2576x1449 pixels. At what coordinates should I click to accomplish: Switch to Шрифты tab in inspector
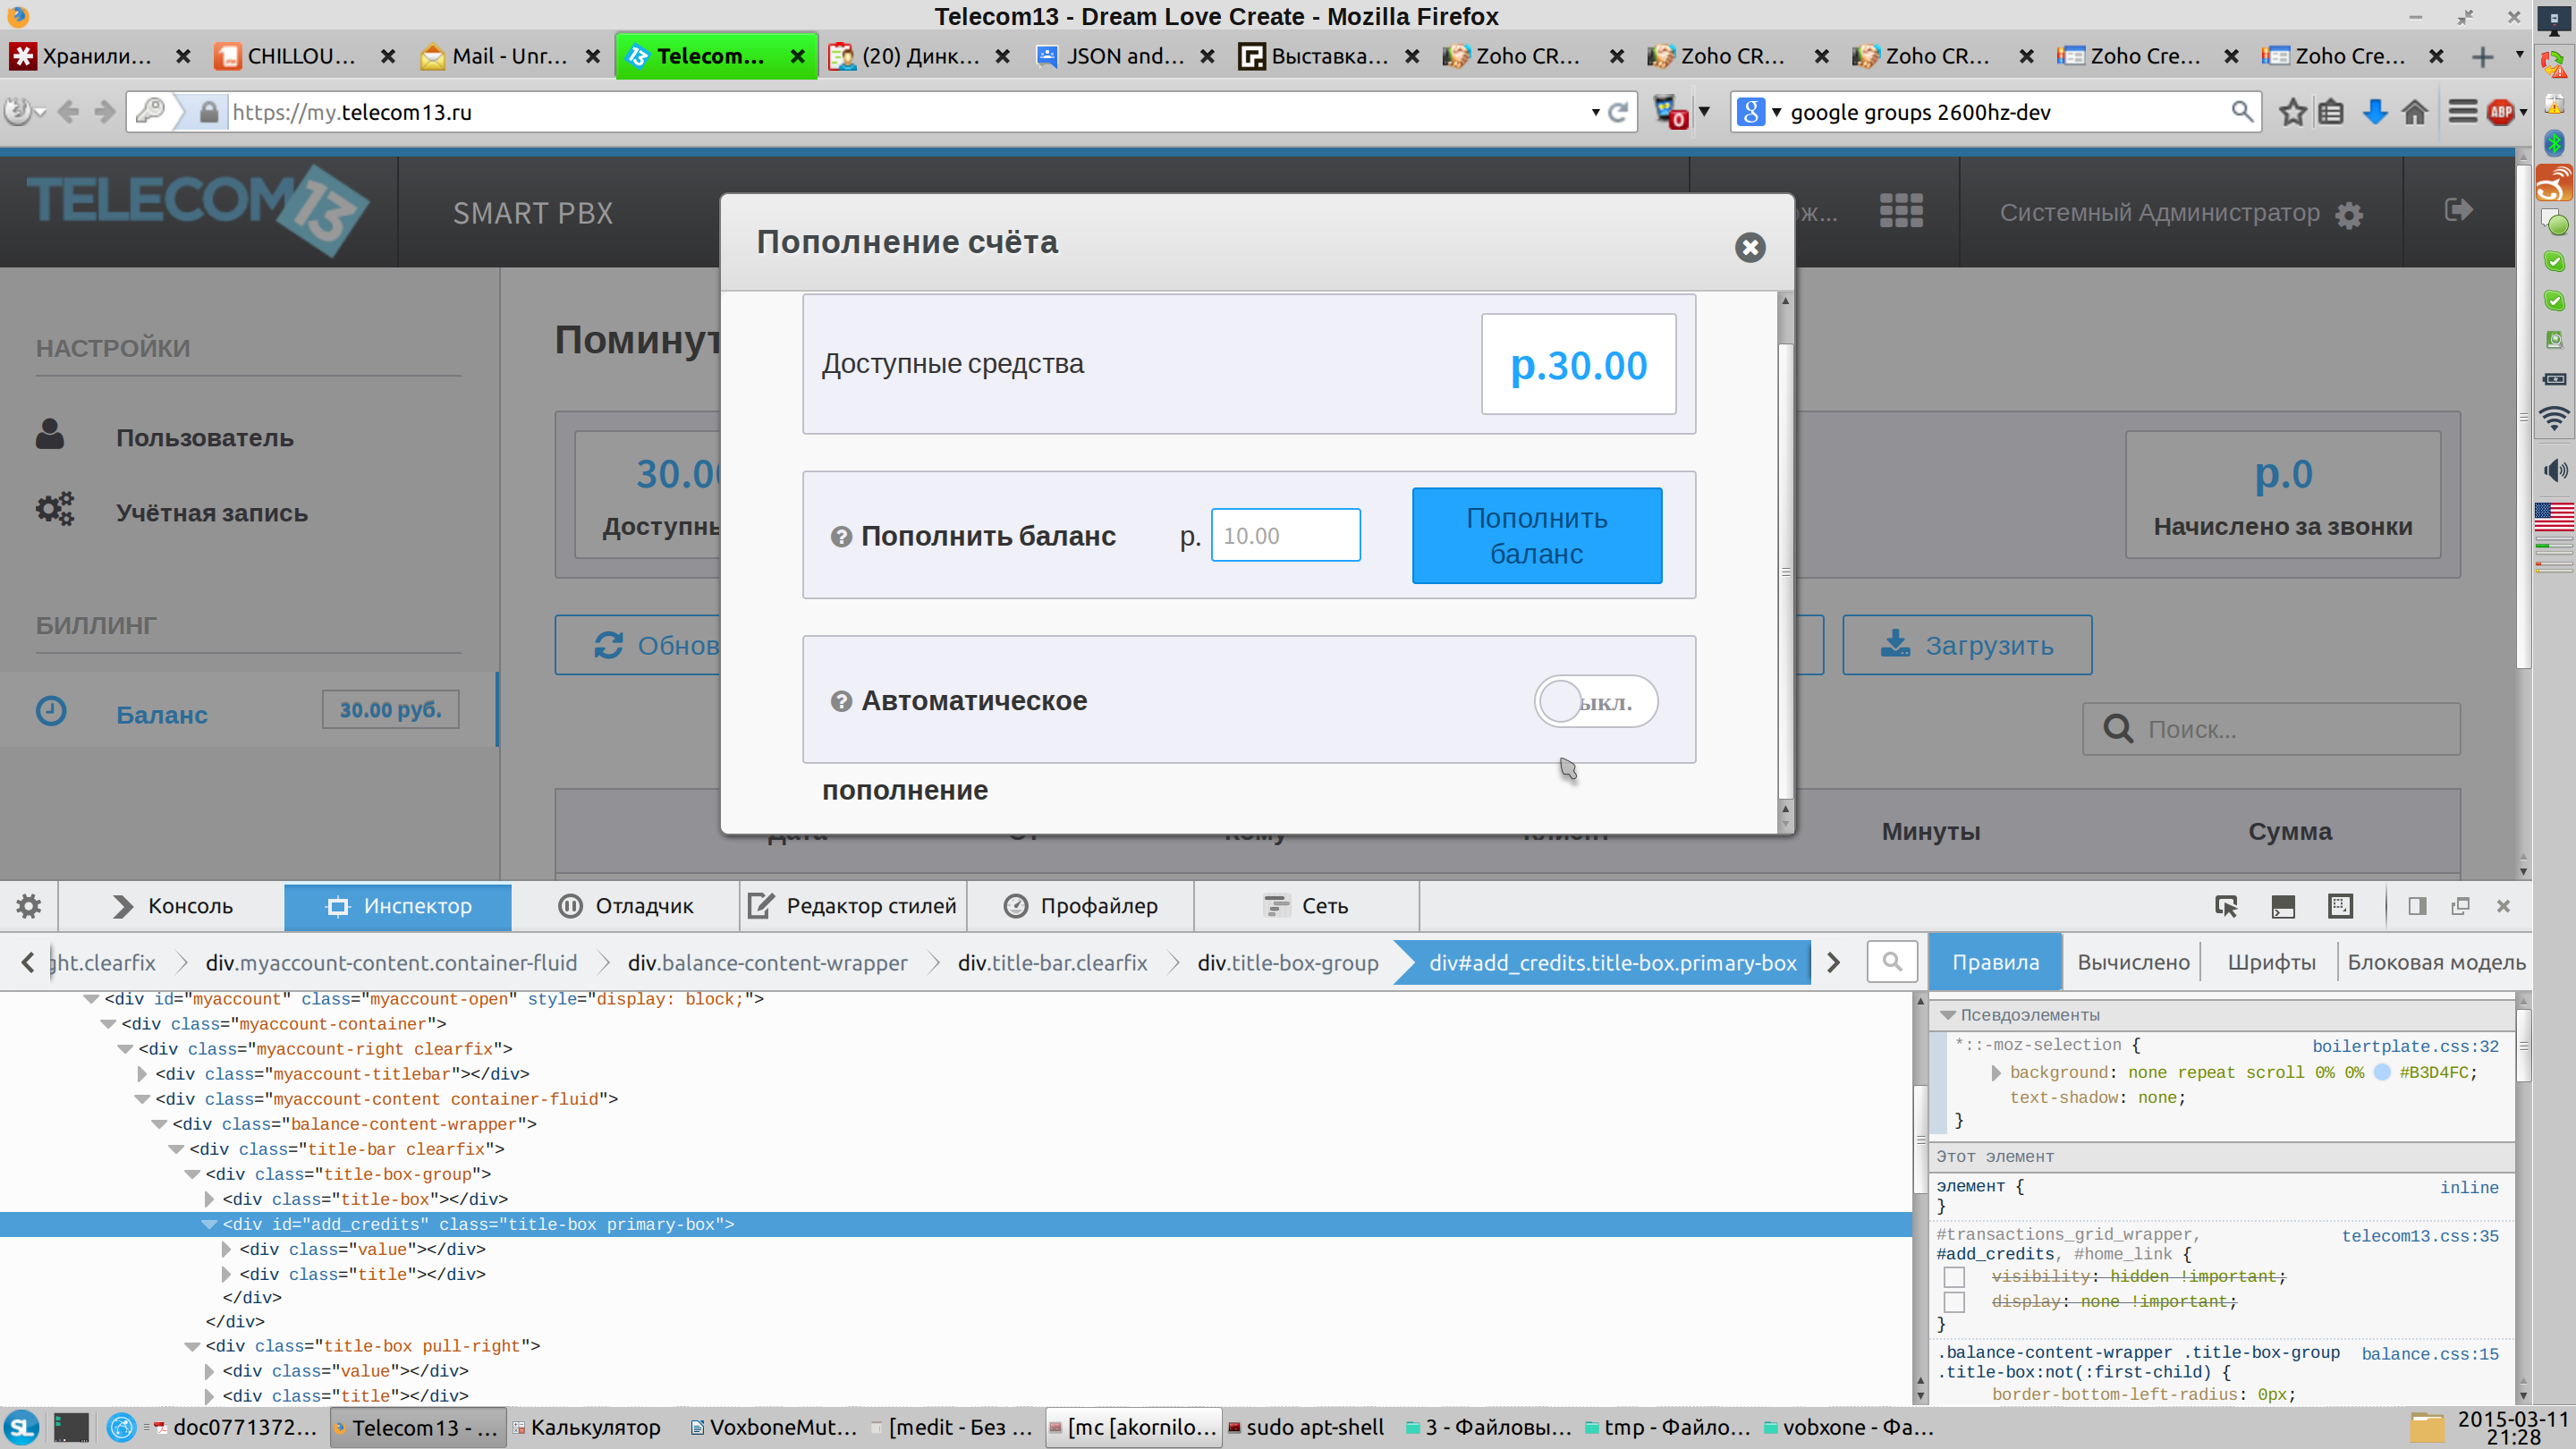tap(2270, 962)
